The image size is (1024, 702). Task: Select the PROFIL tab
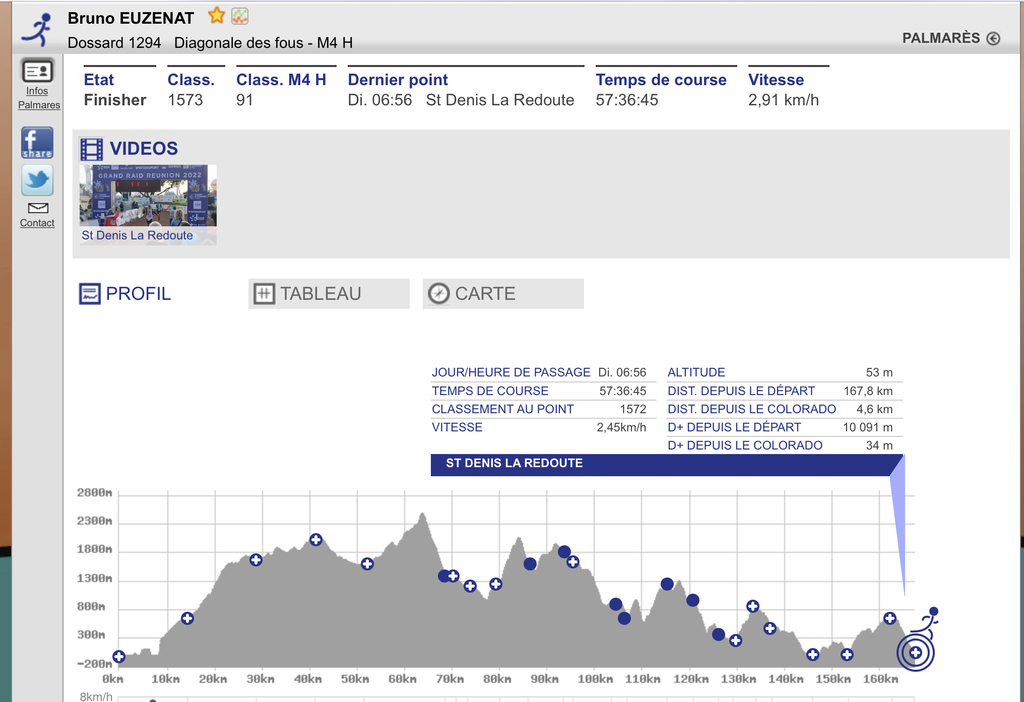coord(125,294)
